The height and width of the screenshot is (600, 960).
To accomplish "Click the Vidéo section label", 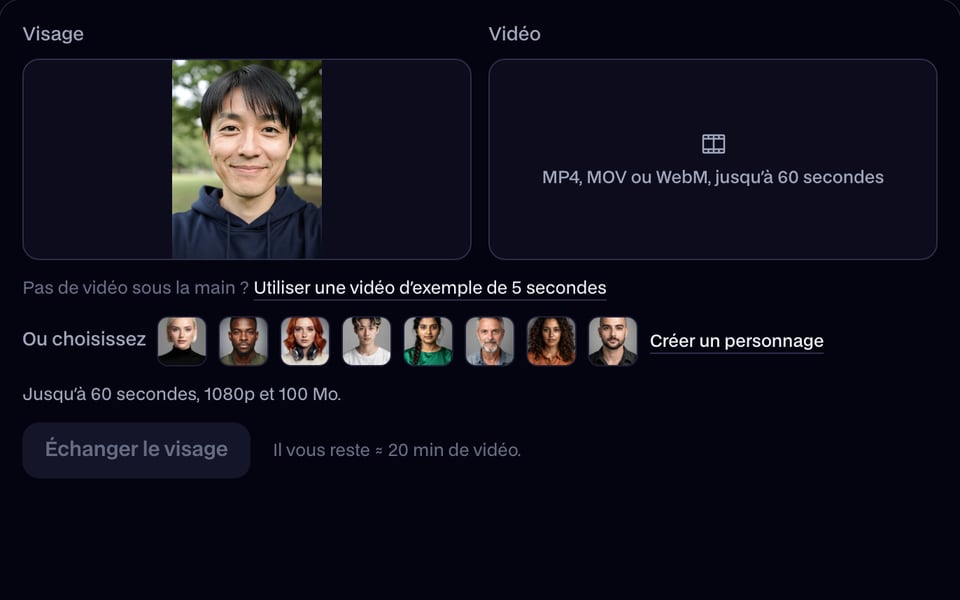I will click(x=514, y=34).
